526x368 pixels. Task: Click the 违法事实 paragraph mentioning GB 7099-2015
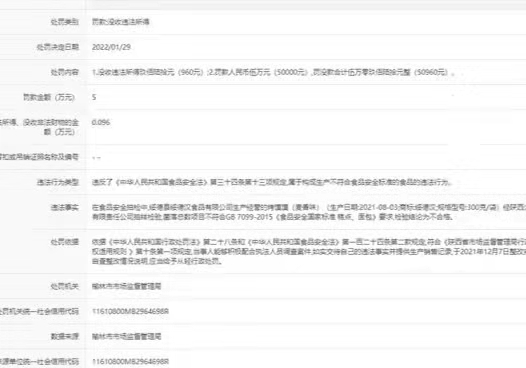pos(309,212)
